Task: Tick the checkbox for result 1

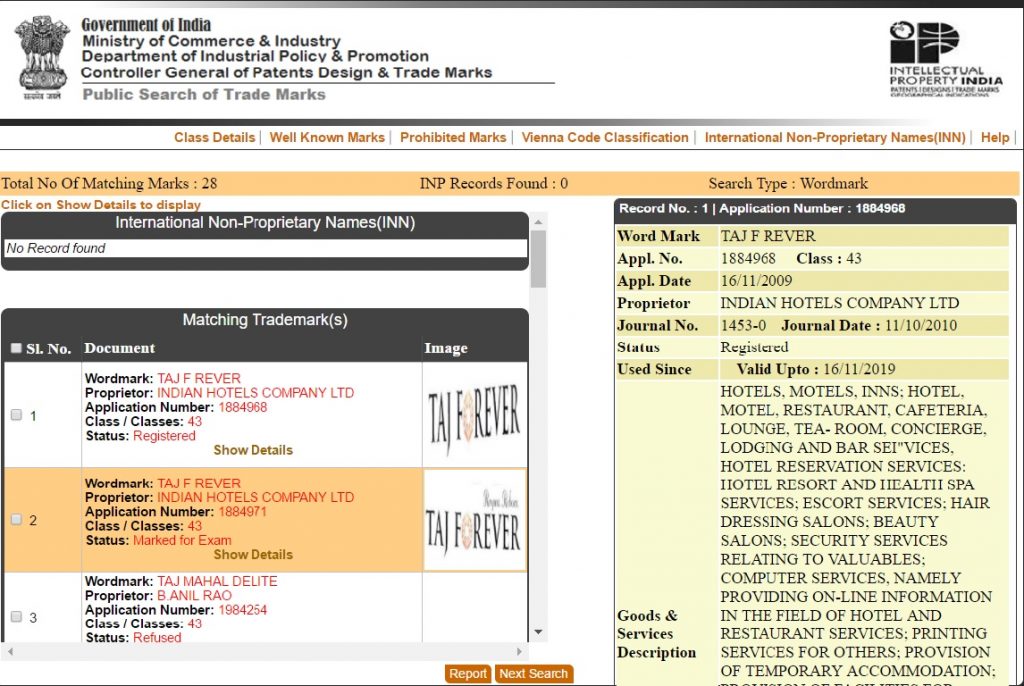Action: [16, 415]
